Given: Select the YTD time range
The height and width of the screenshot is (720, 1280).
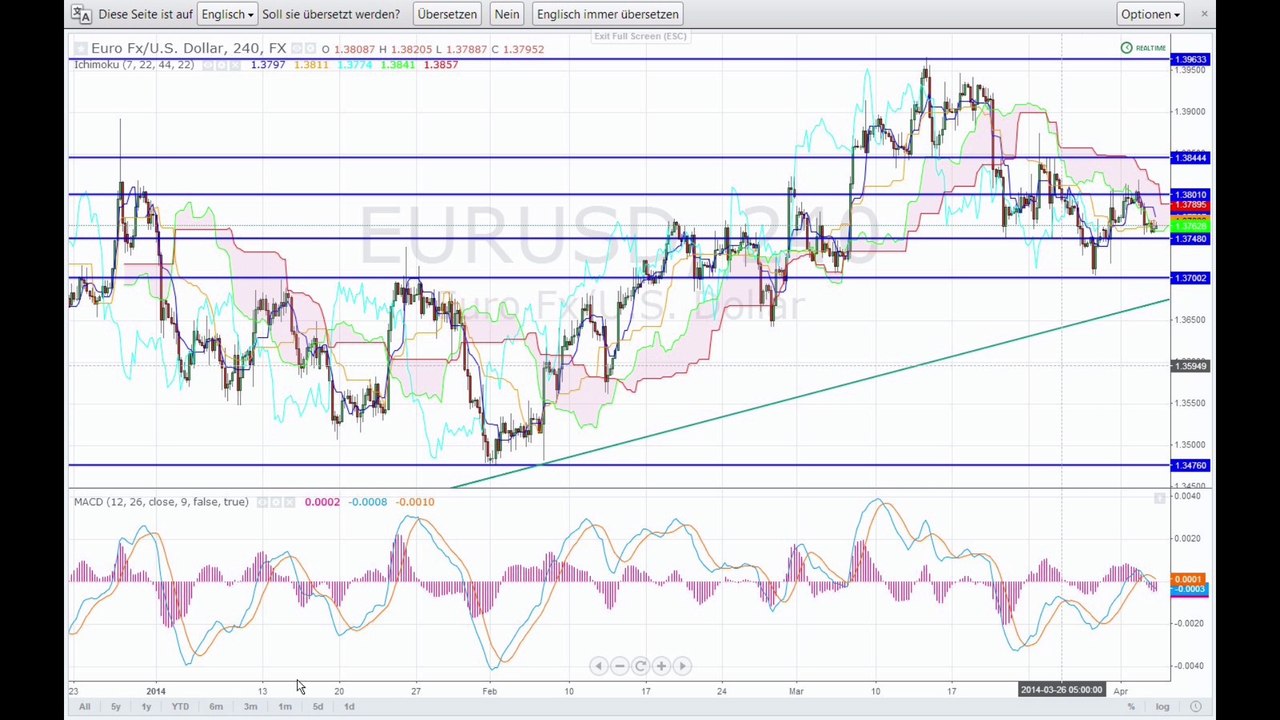Looking at the screenshot, I should (x=180, y=707).
